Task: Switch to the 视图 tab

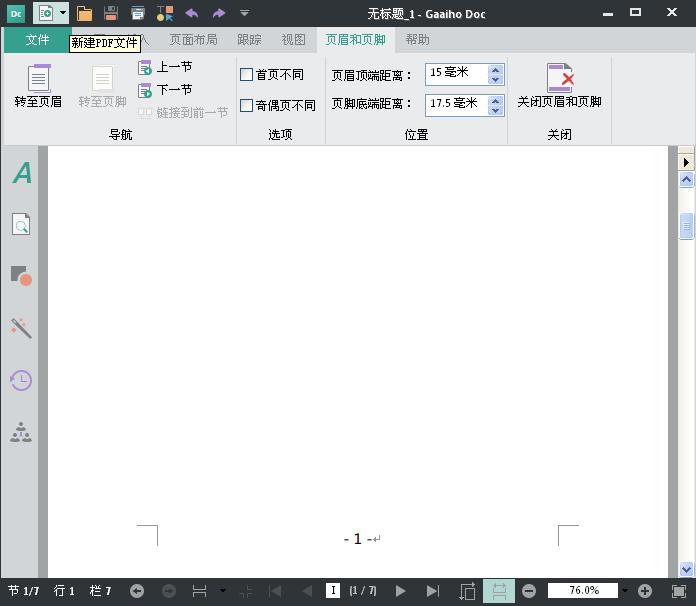Action: coord(293,40)
